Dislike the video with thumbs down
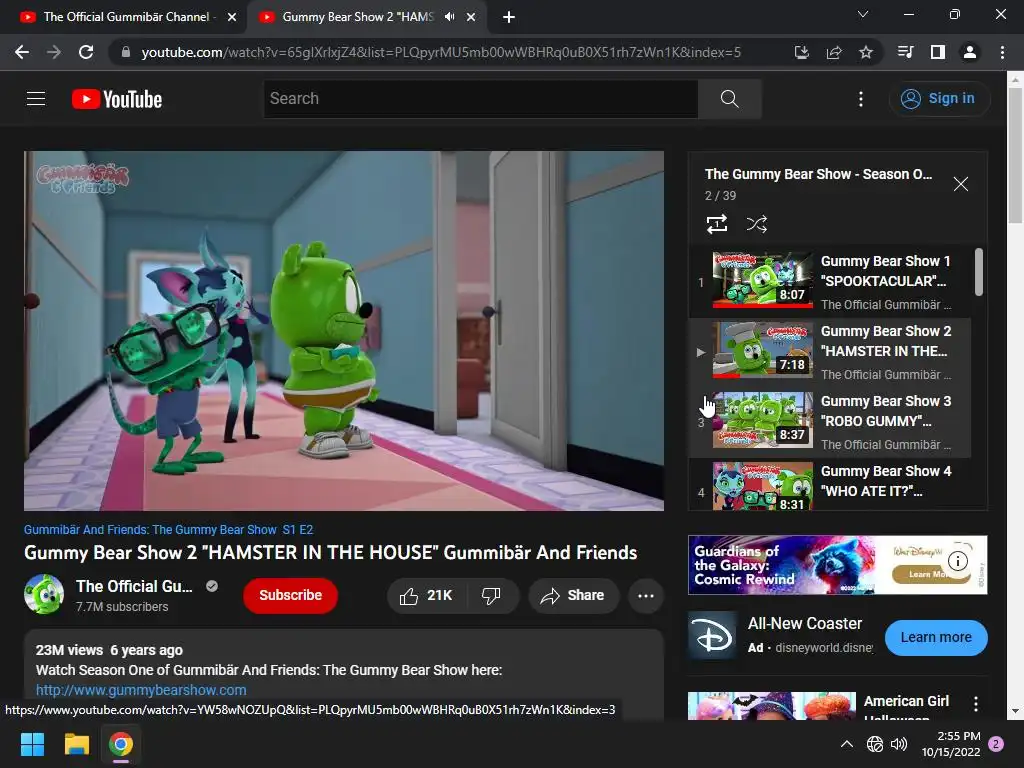1024x768 pixels. [492, 596]
